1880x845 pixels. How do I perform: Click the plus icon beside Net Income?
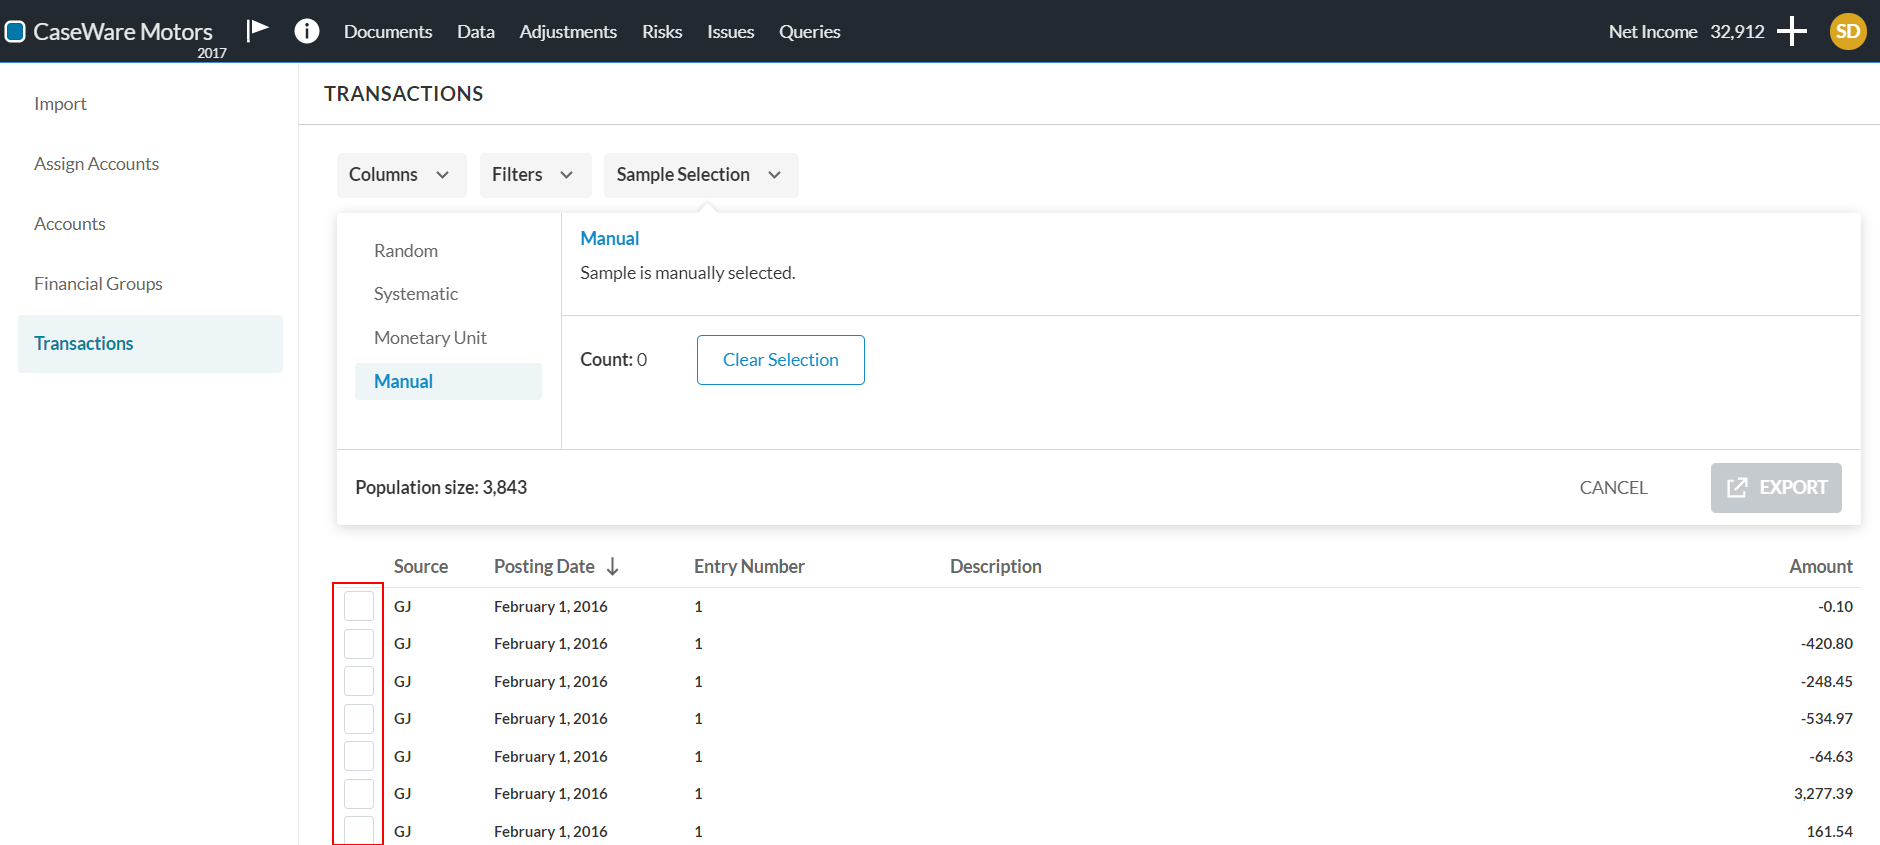pyautogui.click(x=1791, y=31)
